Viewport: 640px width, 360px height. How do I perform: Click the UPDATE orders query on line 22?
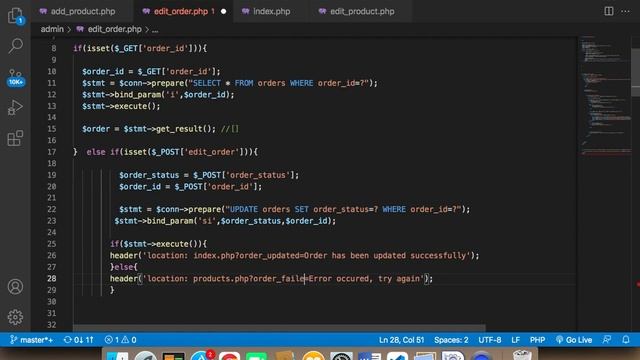(x=343, y=209)
